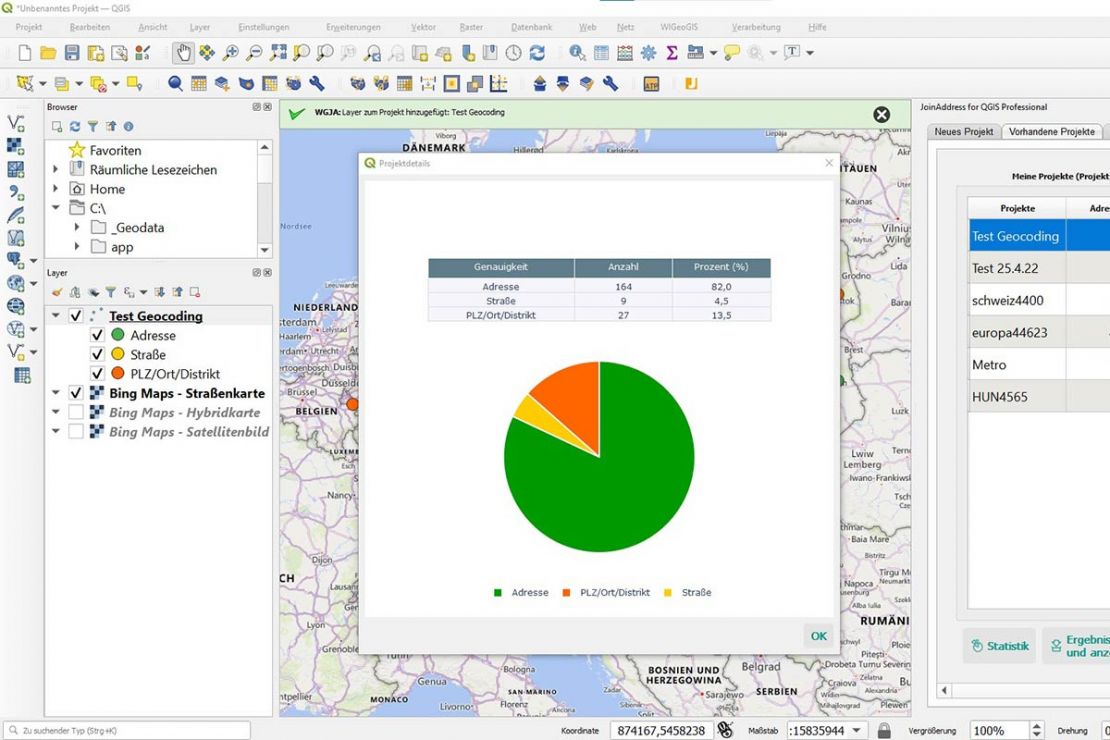Uncheck the Straße category checkbox
This screenshot has width=1110, height=740.
pyautogui.click(x=98, y=354)
